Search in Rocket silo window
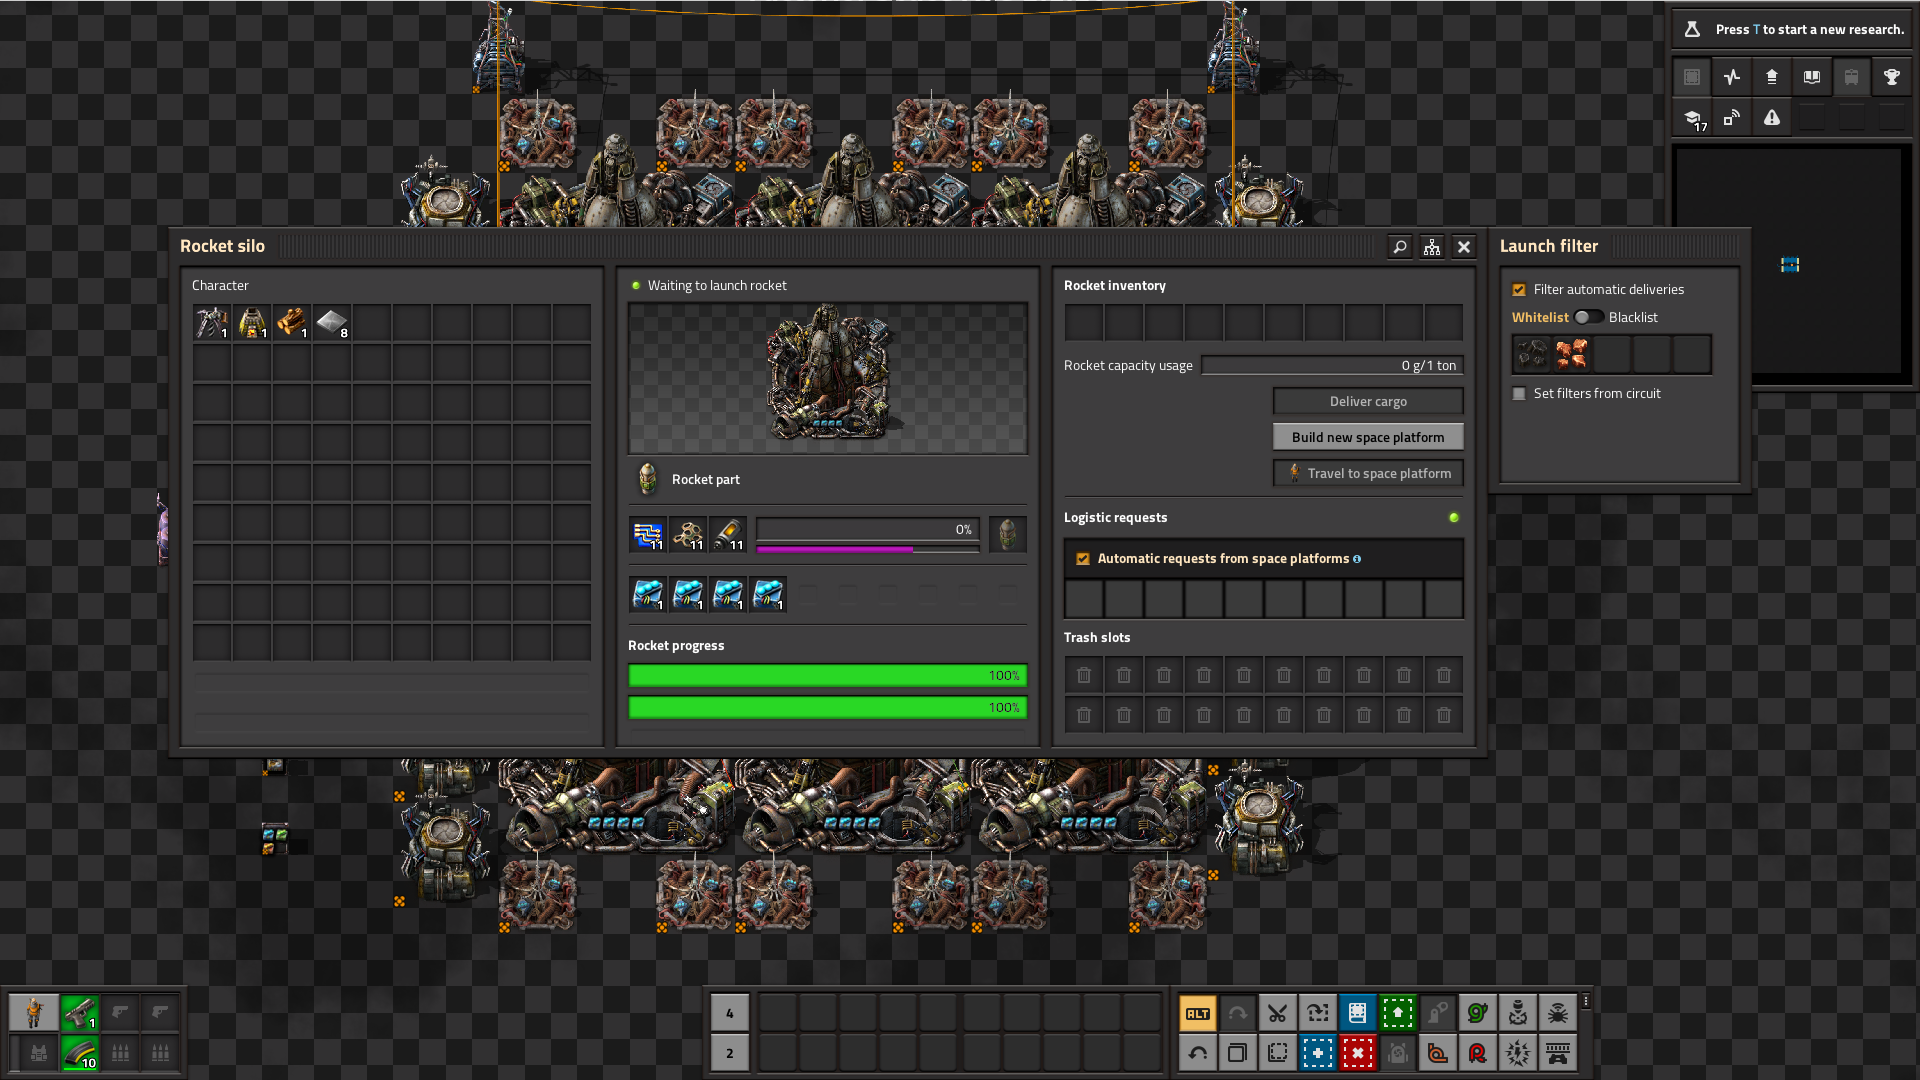Screen dimensions: 1920x1080 pos(1400,246)
